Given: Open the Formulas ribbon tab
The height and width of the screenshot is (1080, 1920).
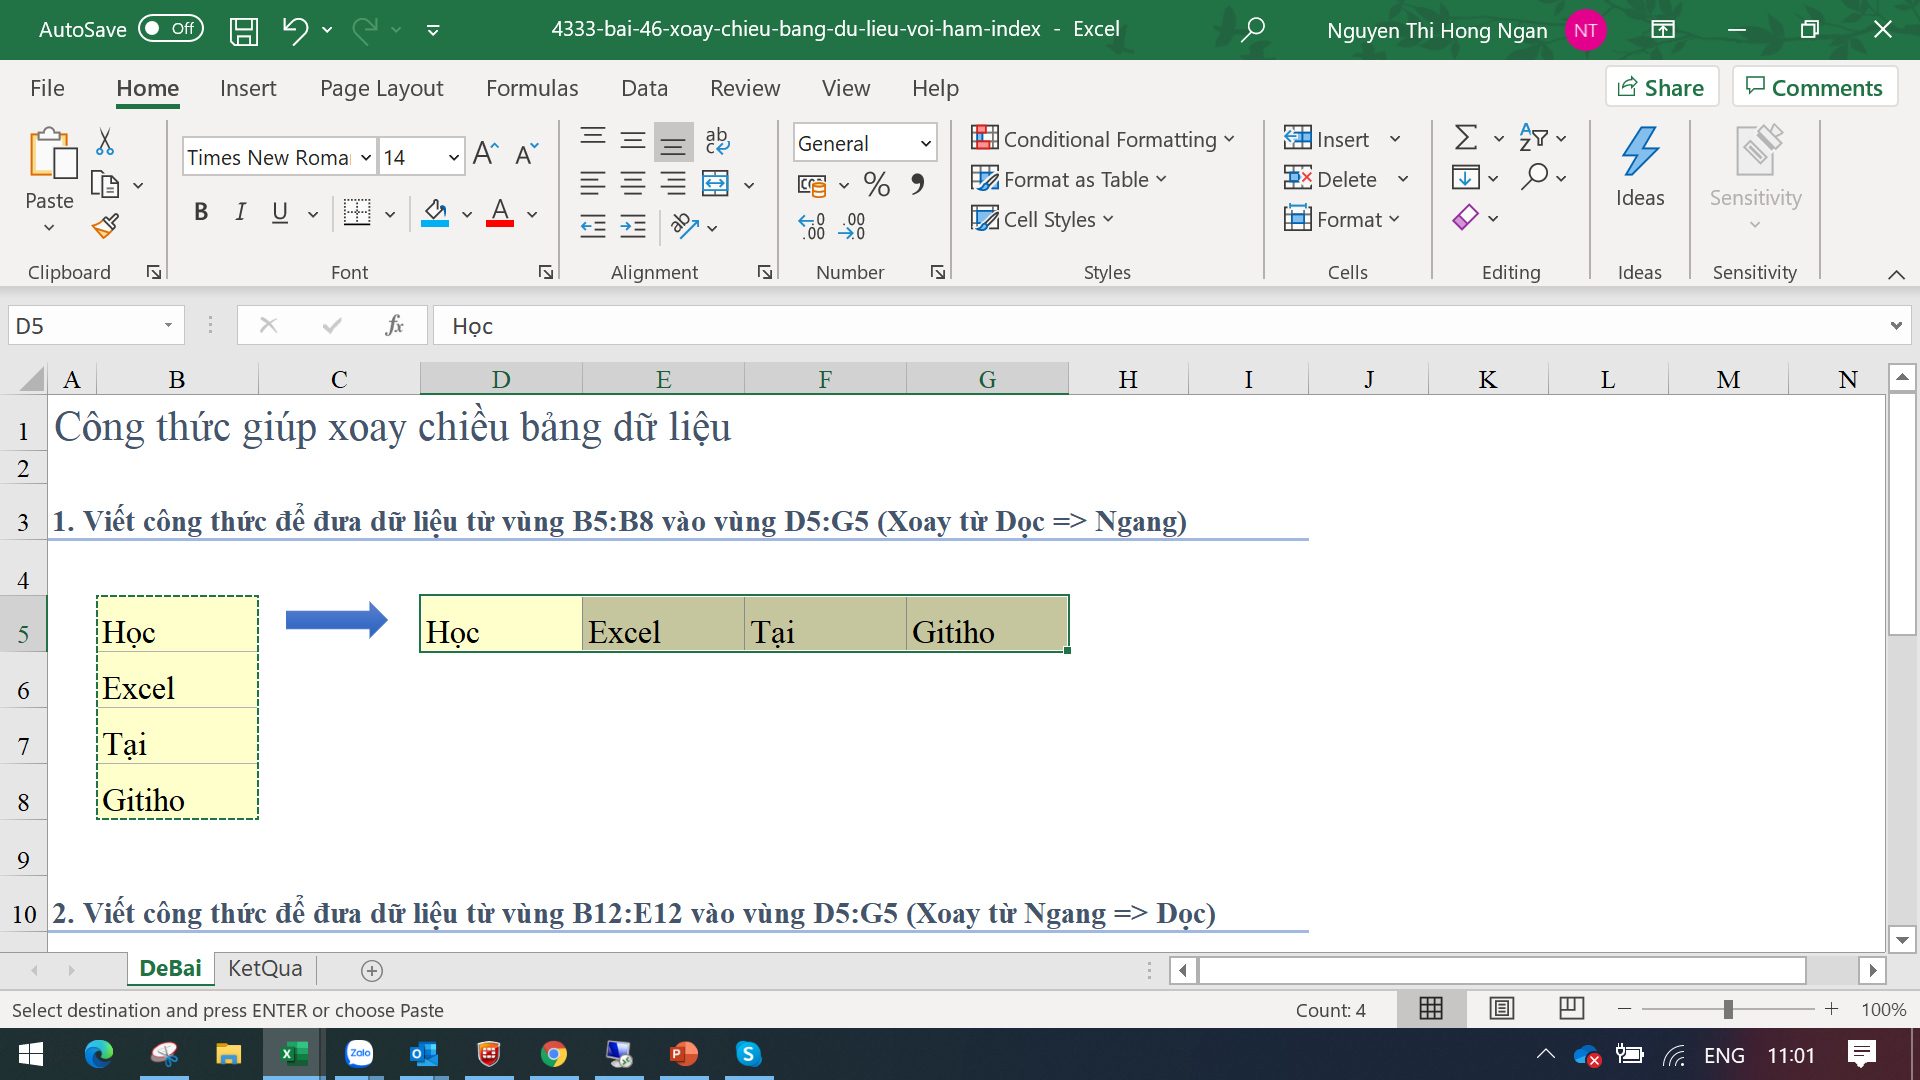Looking at the screenshot, I should click(x=532, y=88).
